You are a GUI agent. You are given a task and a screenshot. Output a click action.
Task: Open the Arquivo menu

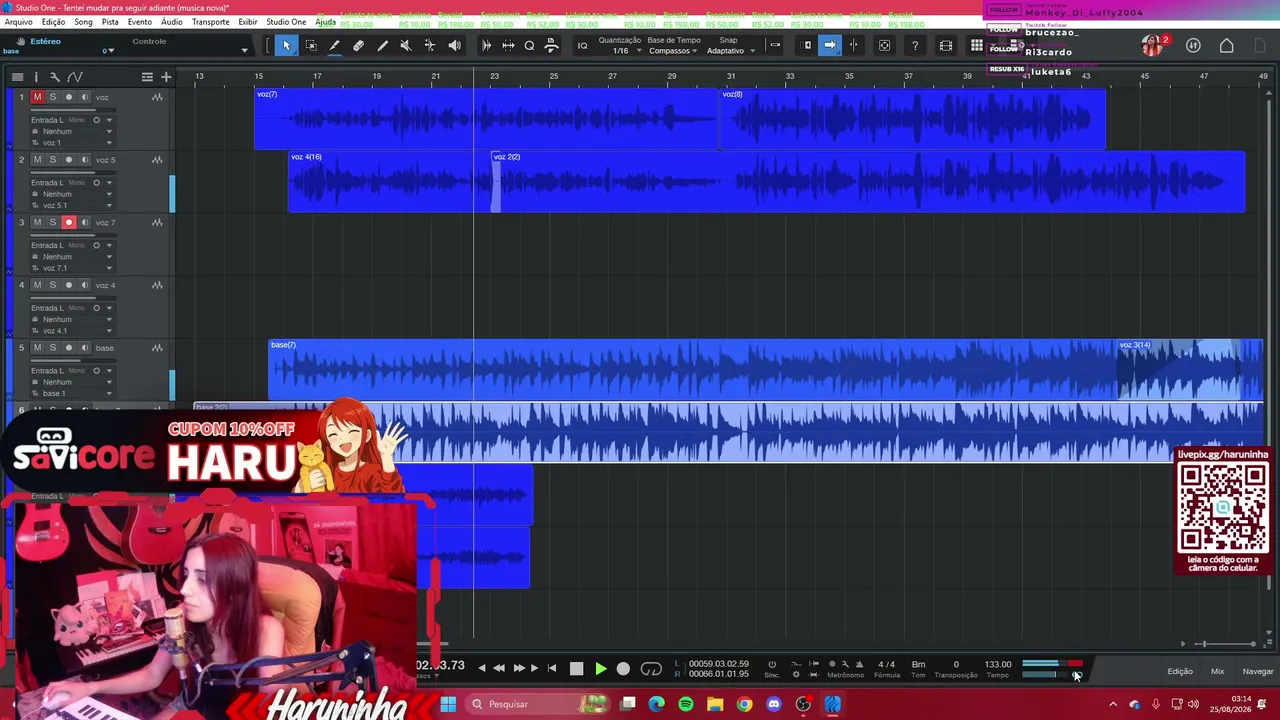18,22
